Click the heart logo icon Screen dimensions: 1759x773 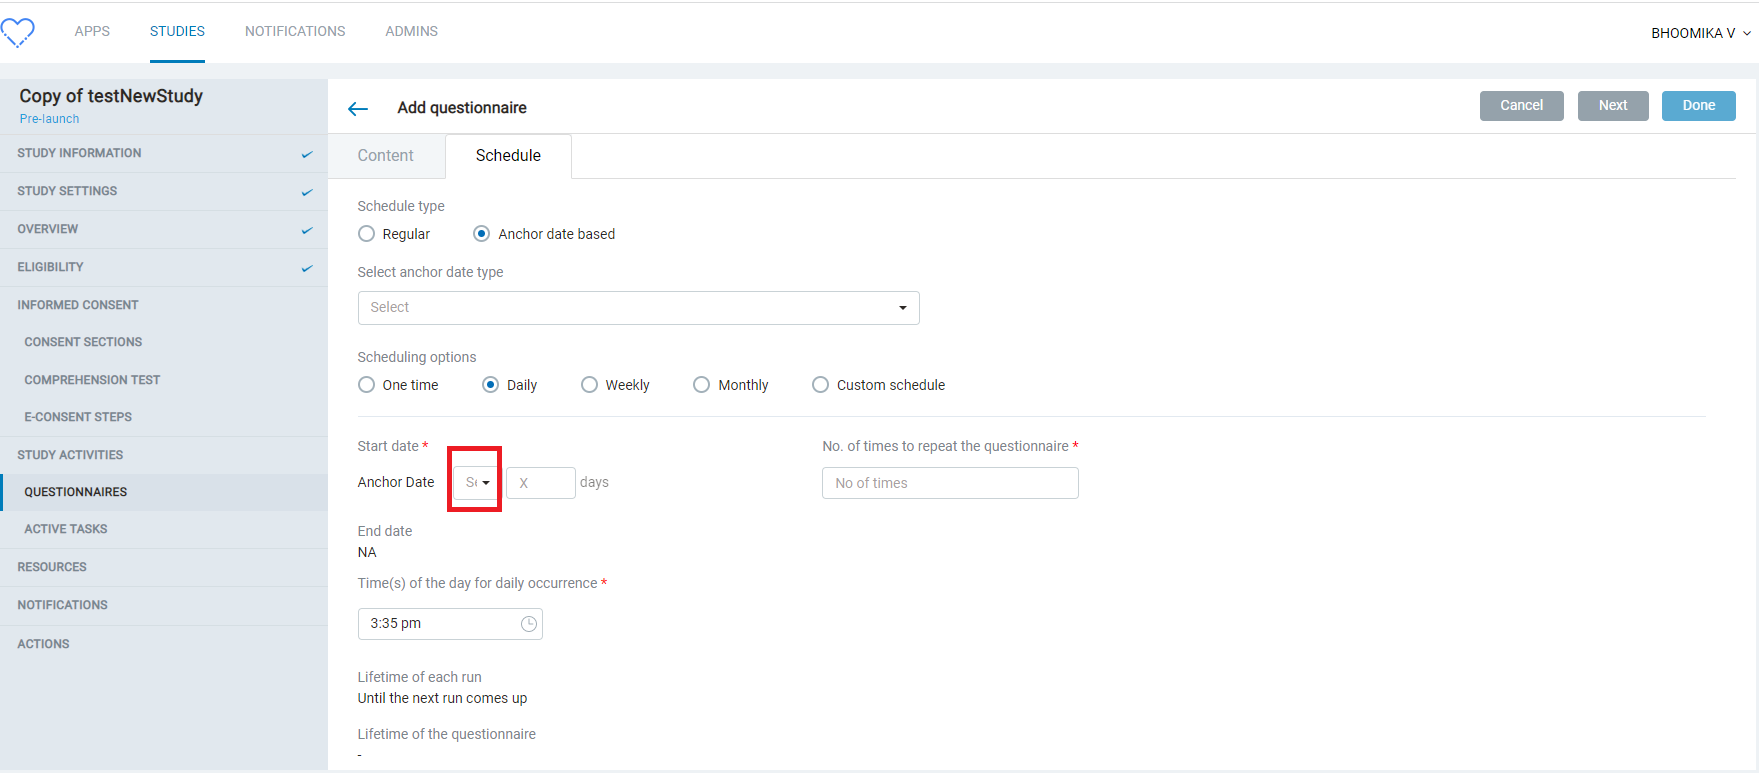click(x=17, y=32)
